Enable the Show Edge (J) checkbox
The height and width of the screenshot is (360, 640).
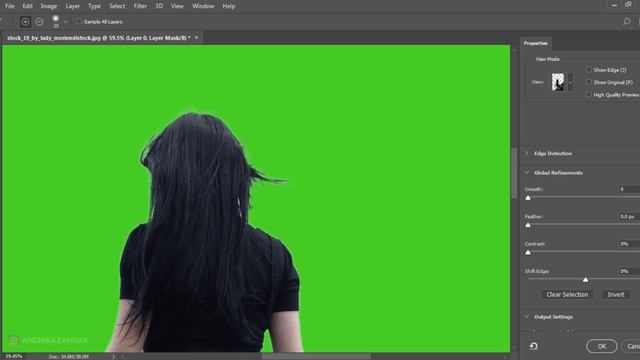click(589, 70)
